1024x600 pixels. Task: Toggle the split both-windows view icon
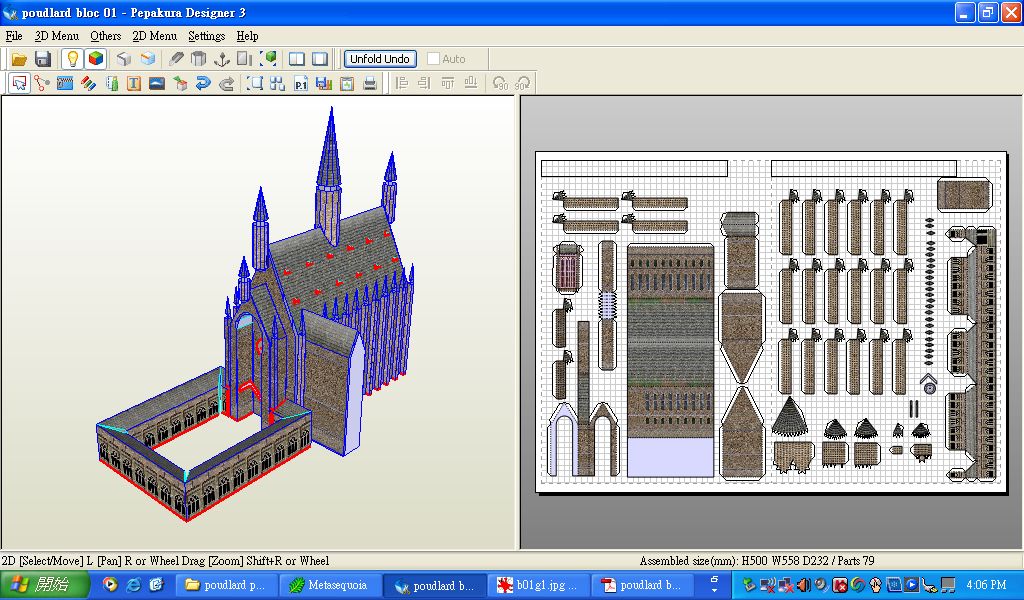pos(296,59)
